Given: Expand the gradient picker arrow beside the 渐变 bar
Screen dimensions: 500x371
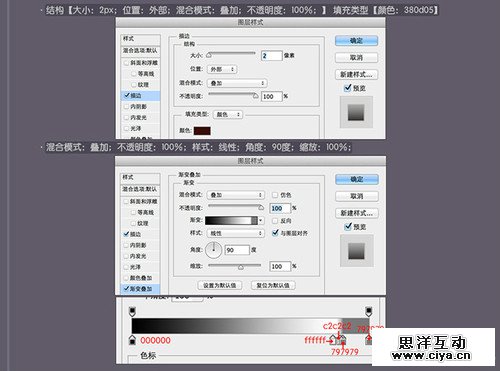Looking at the screenshot, I should pyautogui.click(x=261, y=220).
